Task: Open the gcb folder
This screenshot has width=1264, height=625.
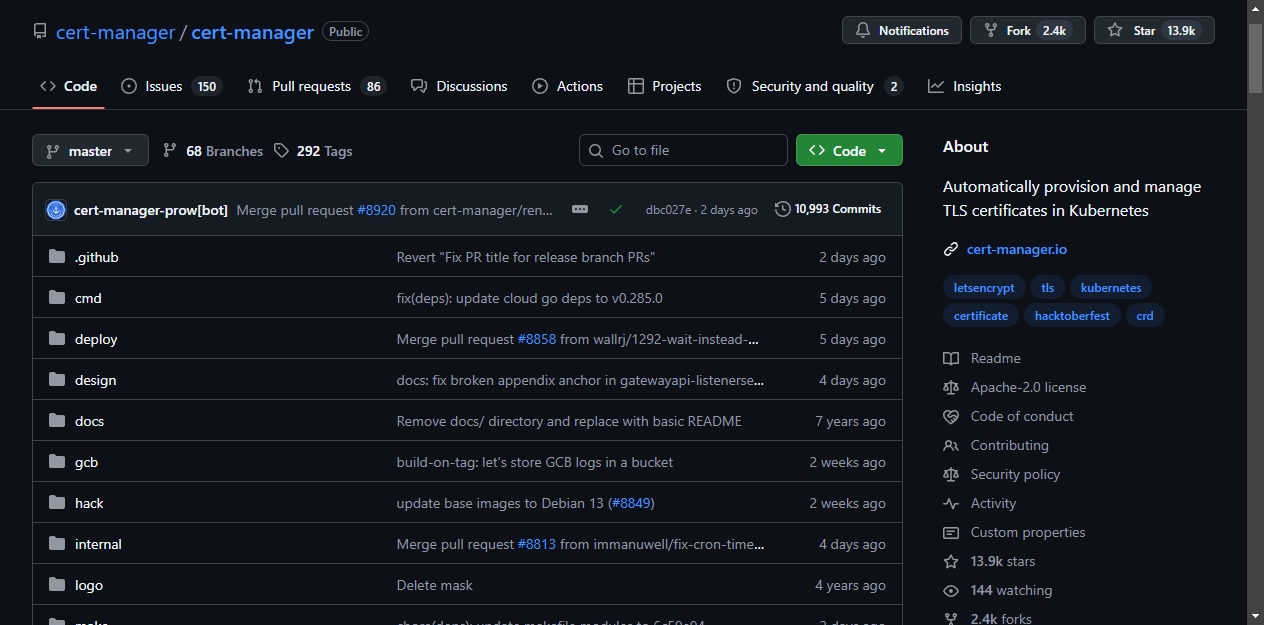Action: coord(86,462)
